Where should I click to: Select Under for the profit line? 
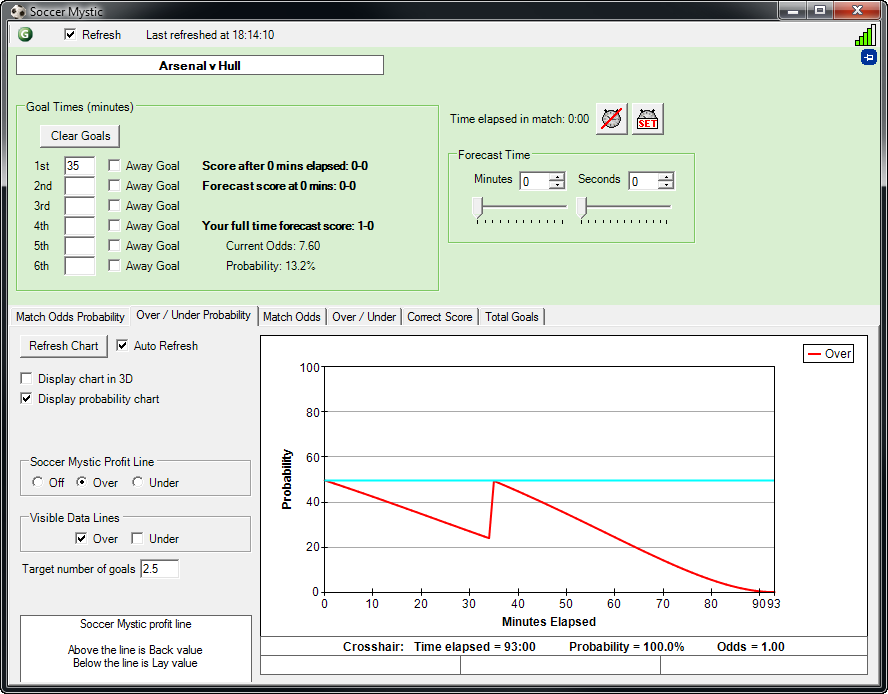click(138, 482)
